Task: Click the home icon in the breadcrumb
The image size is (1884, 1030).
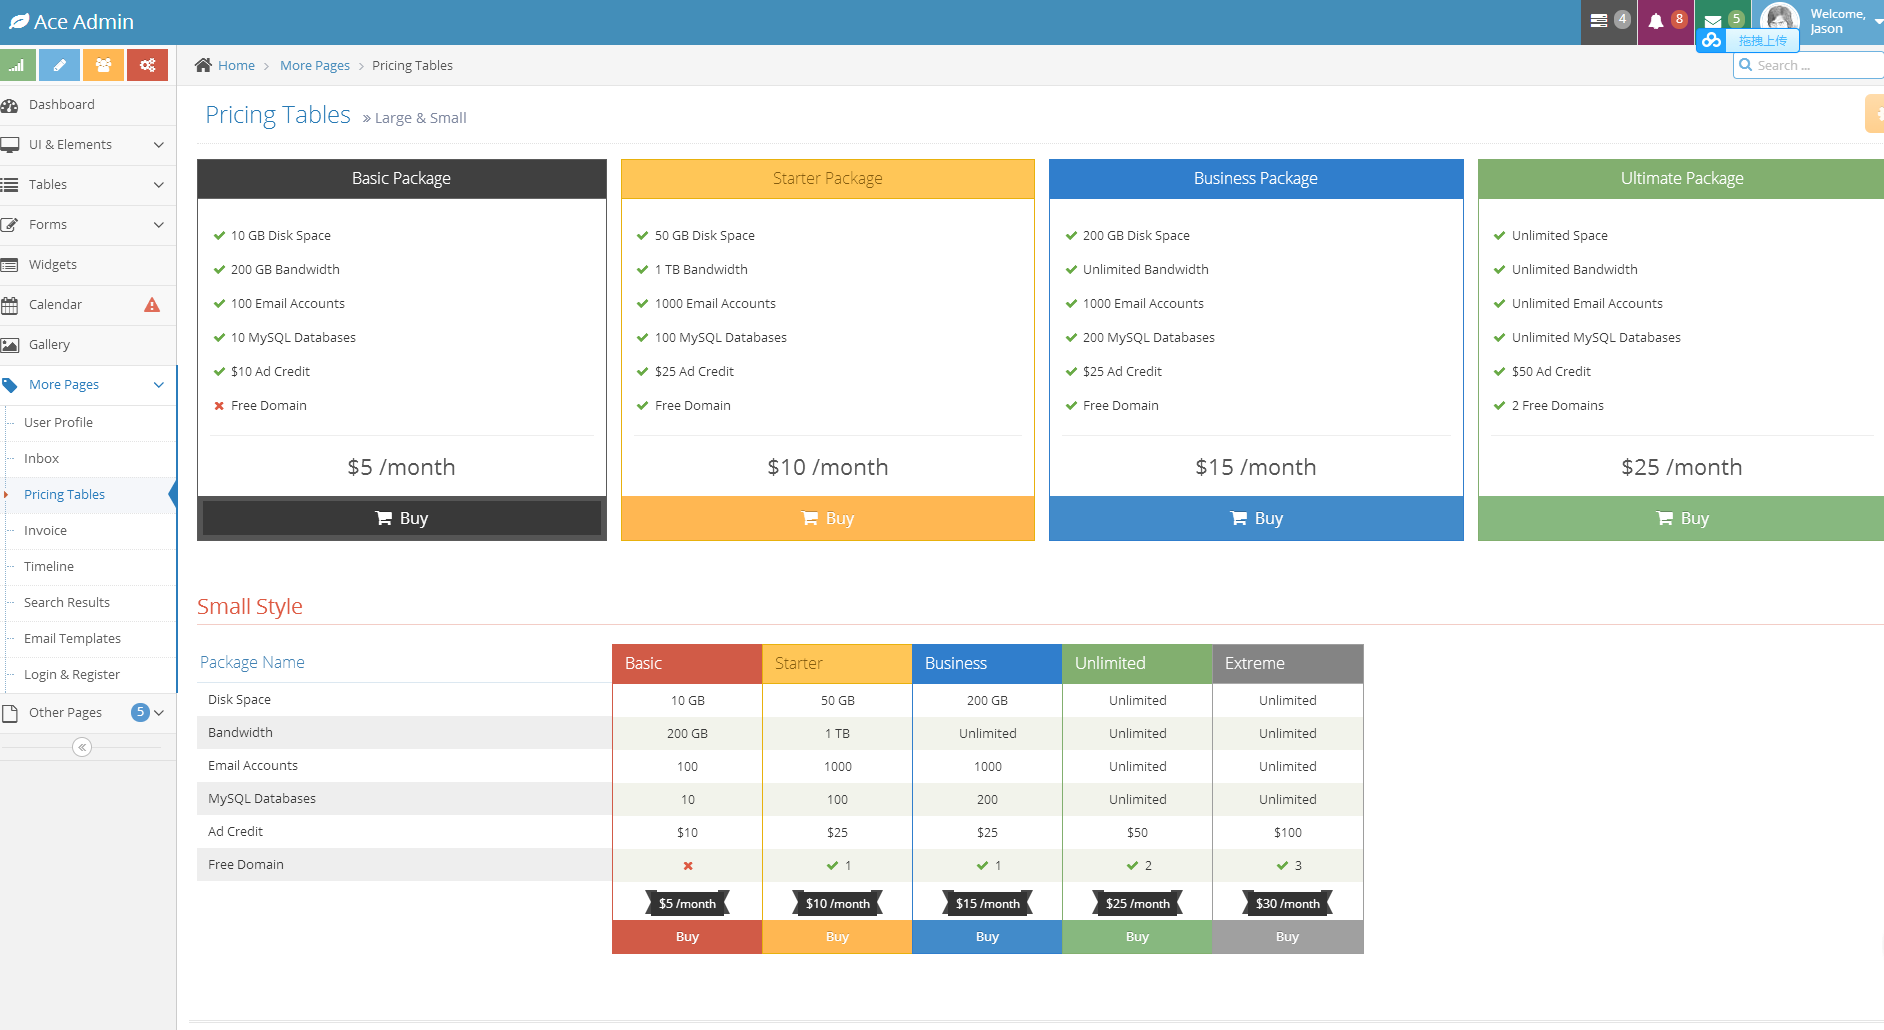Action: (x=203, y=65)
